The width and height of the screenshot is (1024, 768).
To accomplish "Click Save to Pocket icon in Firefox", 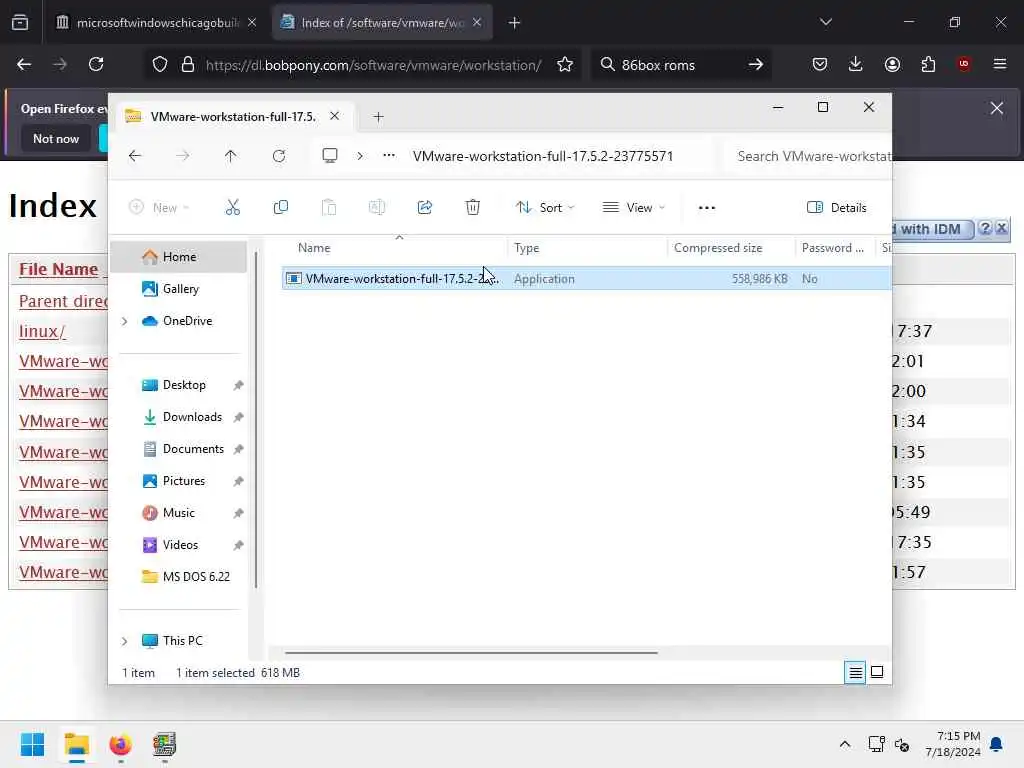I will [820, 64].
